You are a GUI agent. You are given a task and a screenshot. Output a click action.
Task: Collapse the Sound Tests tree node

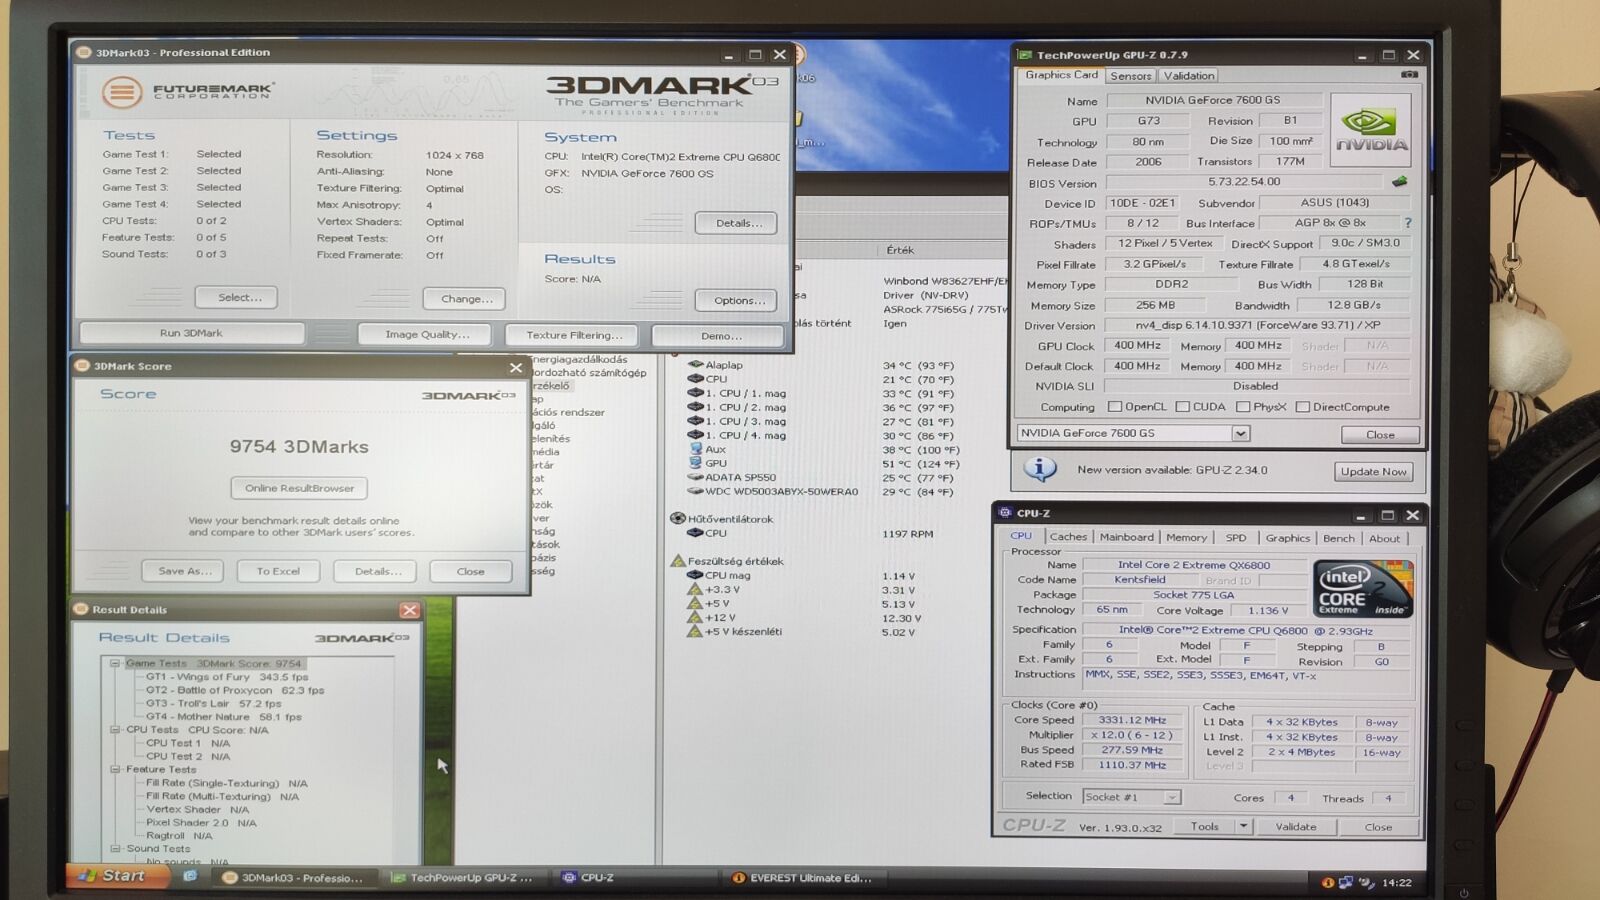[115, 848]
